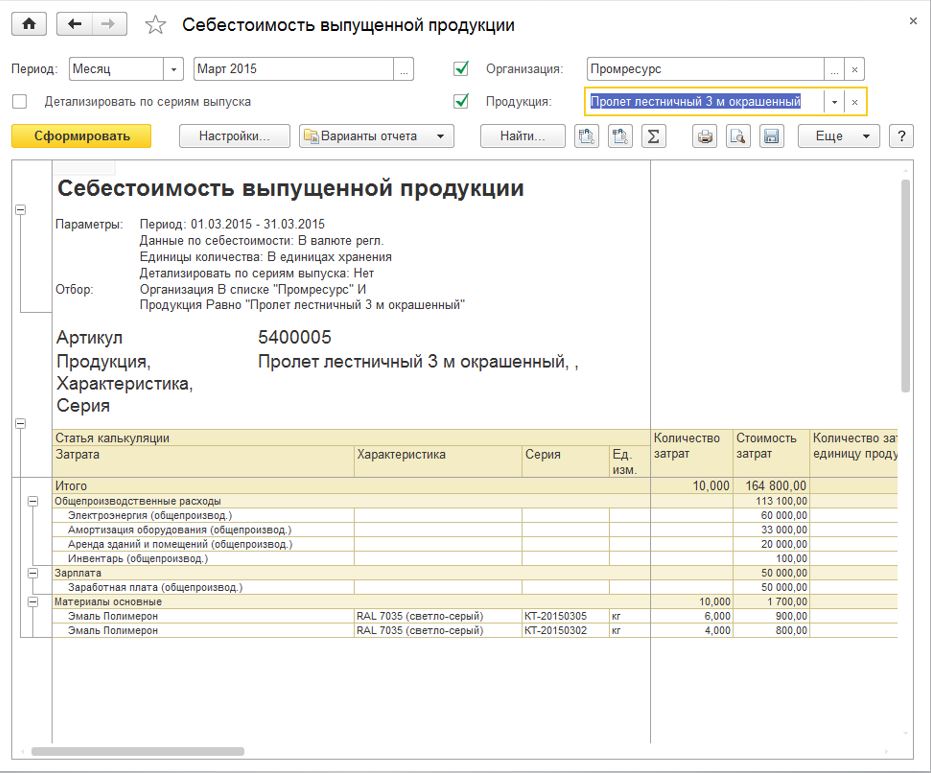Open selection dialog for Организация field
Image resolution: width=931 pixels, height=773 pixels.
click(834, 69)
